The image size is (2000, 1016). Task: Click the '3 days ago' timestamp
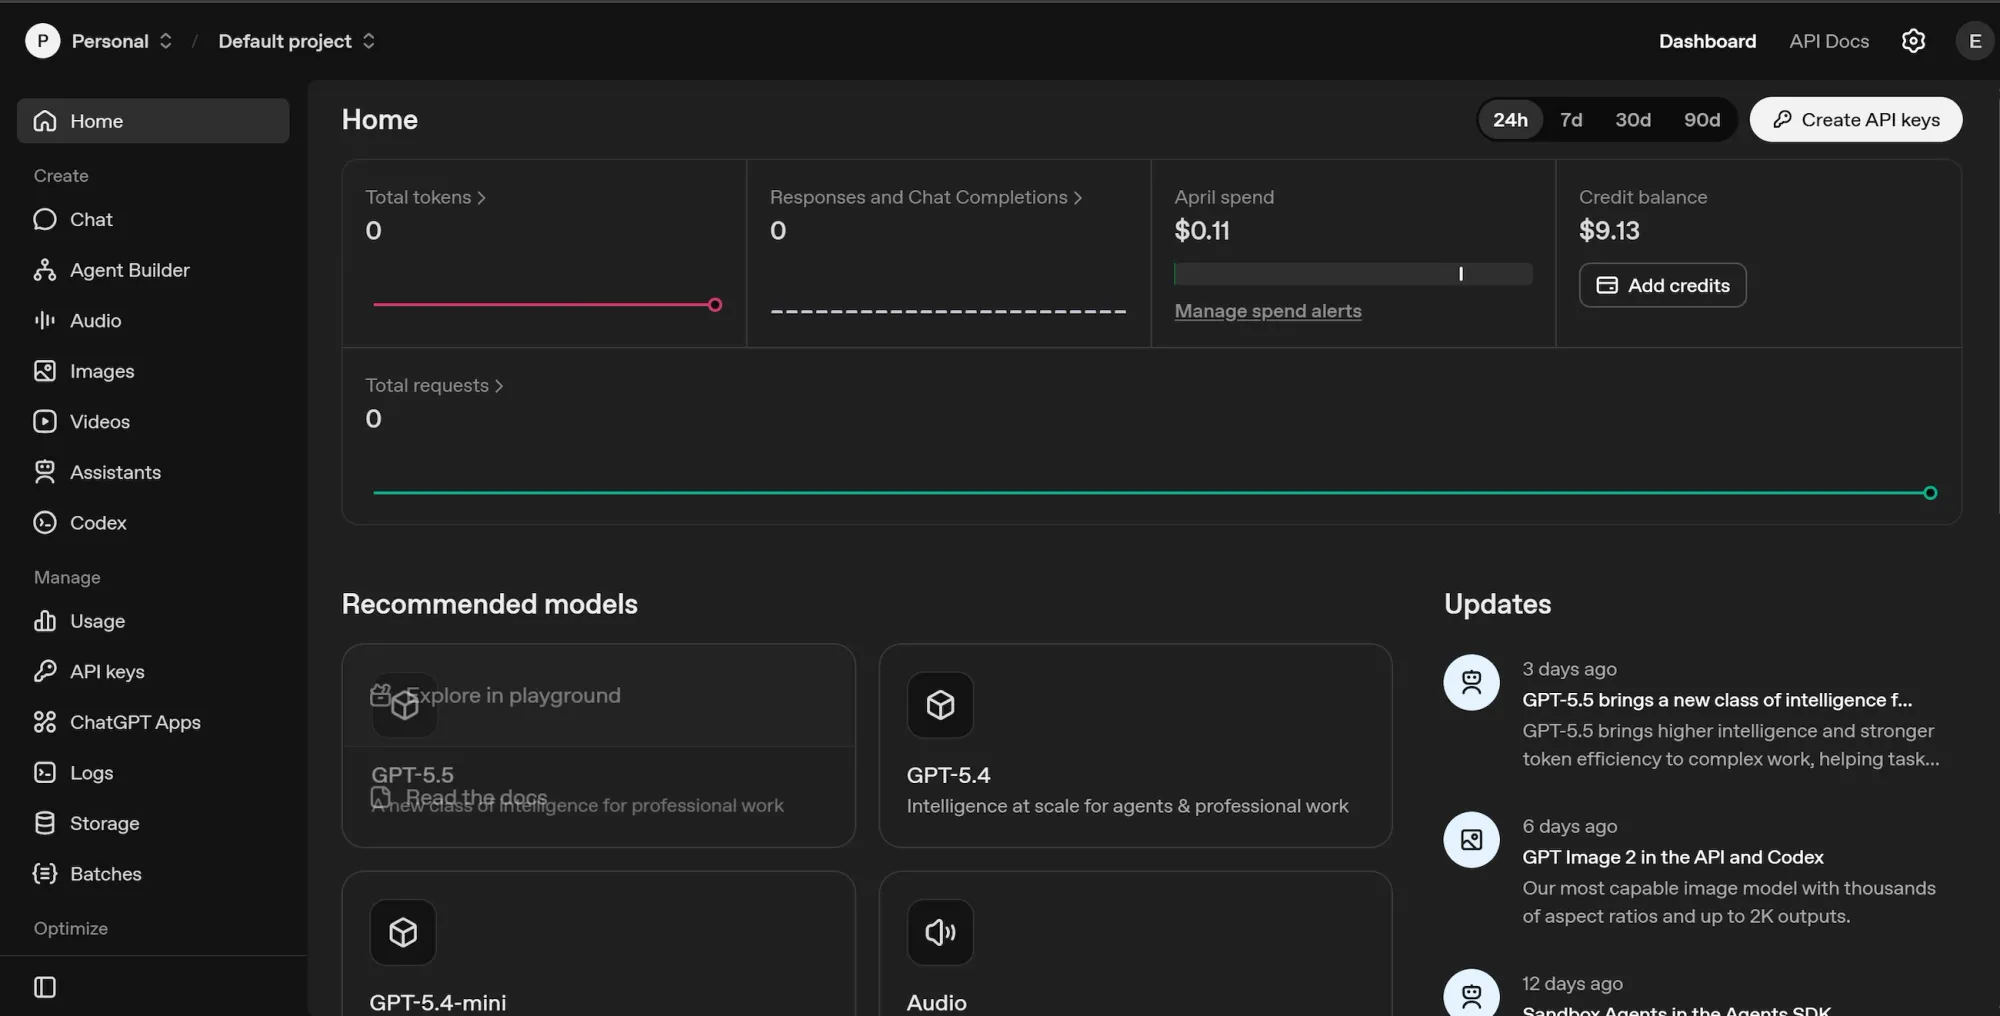[1569, 669]
